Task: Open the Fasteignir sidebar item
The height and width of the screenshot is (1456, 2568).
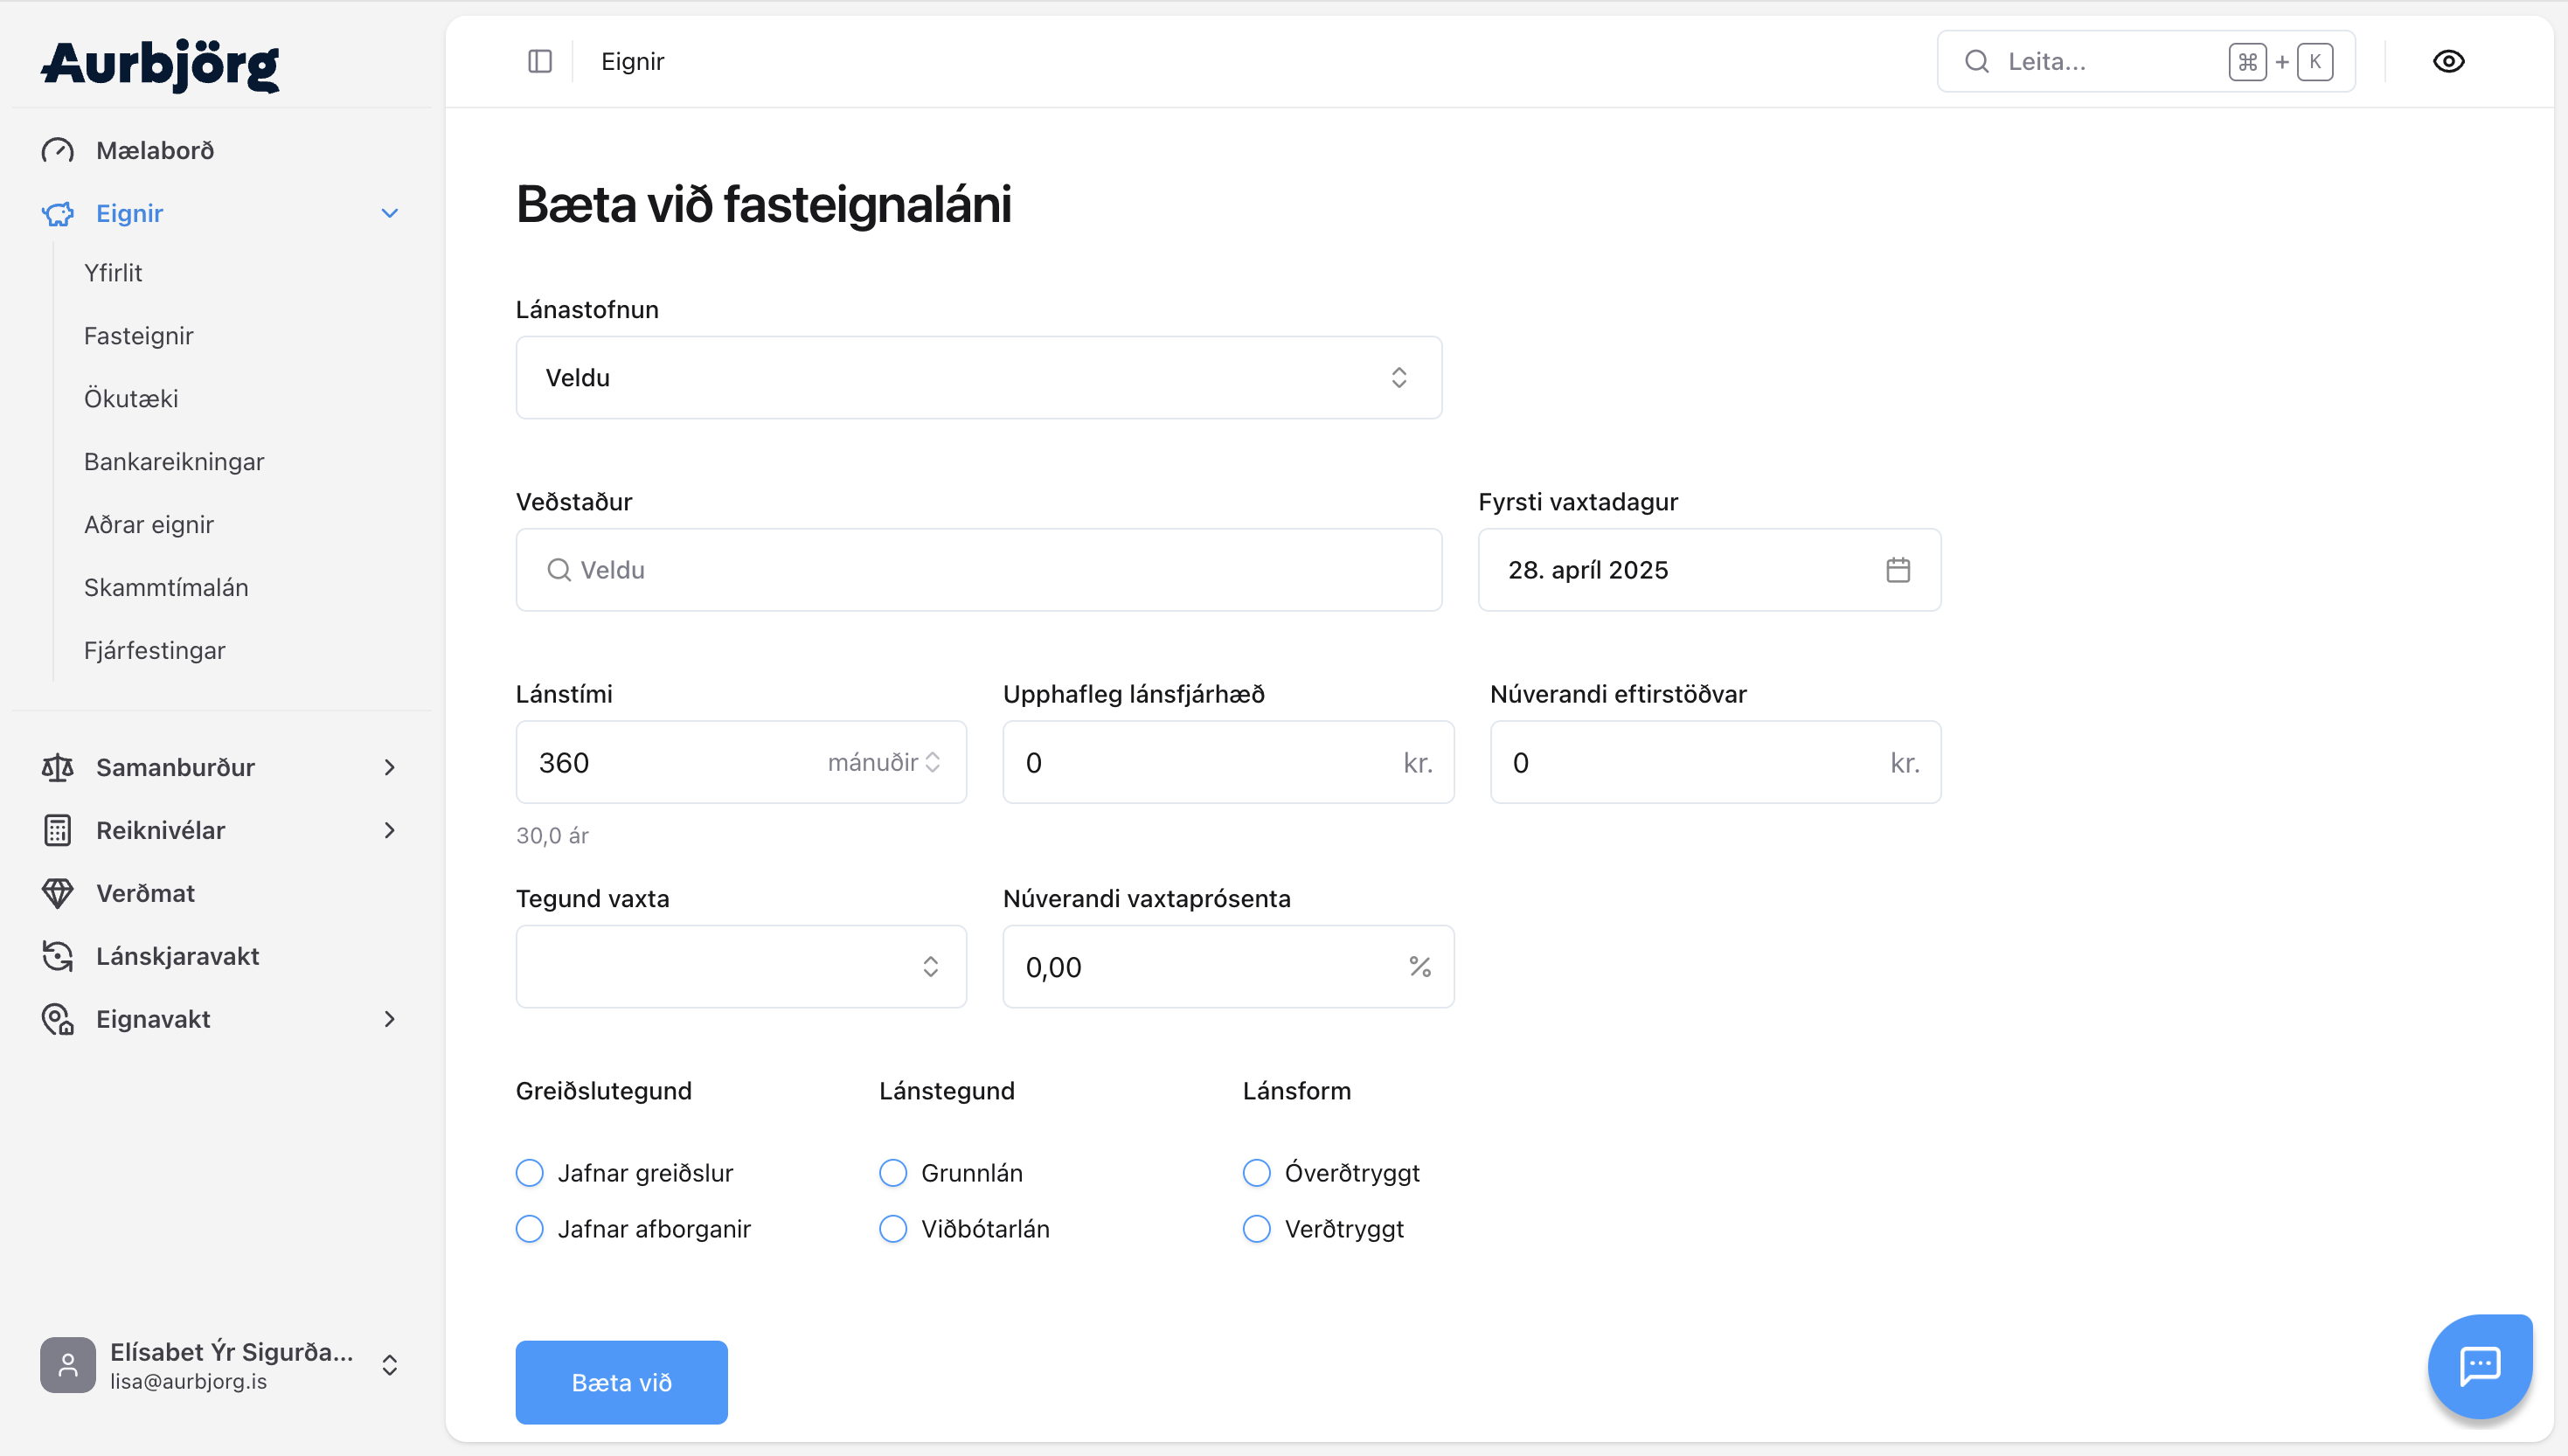Action: [x=139, y=336]
